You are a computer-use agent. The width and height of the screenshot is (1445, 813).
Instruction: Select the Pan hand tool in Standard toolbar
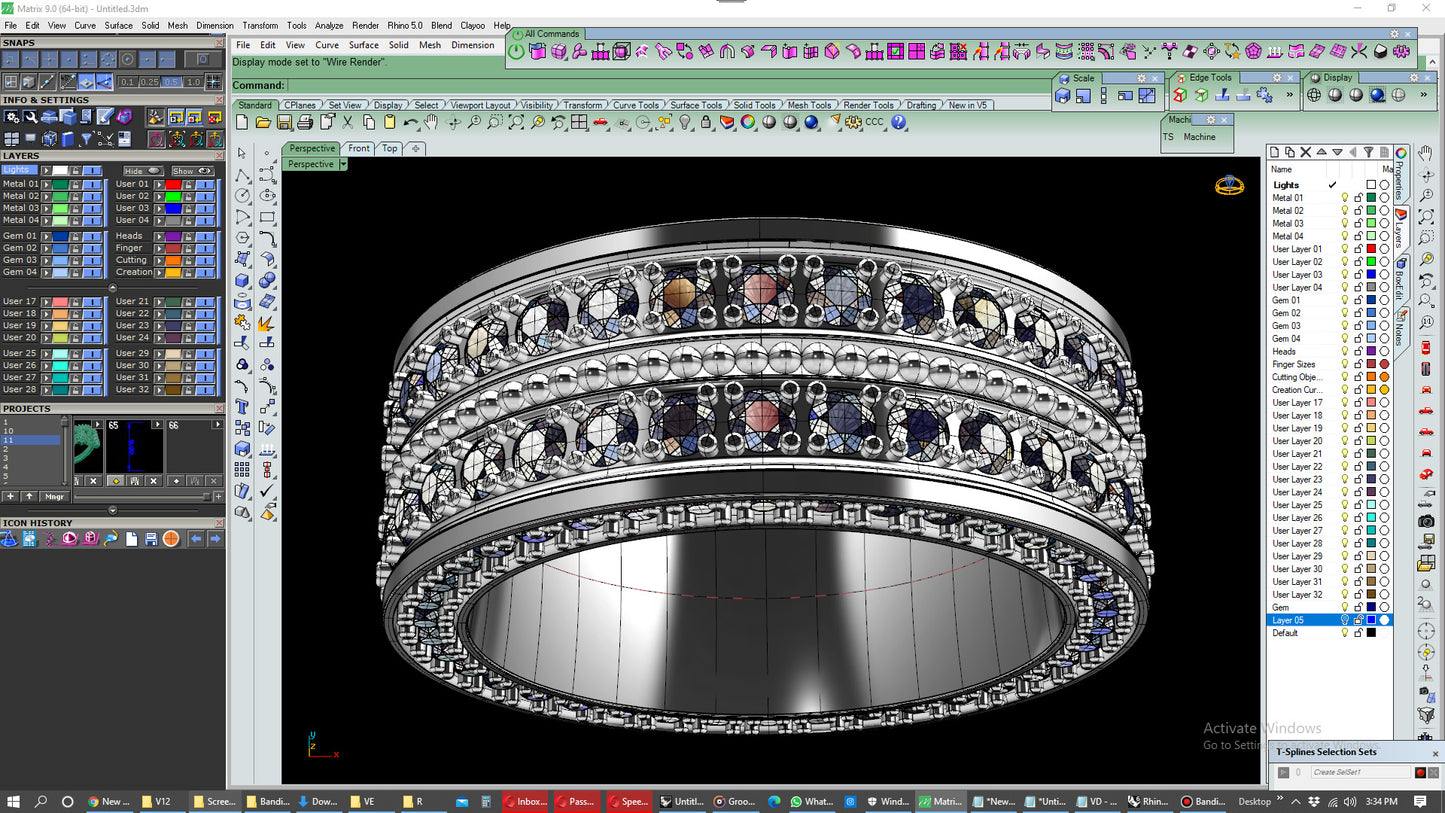431,122
